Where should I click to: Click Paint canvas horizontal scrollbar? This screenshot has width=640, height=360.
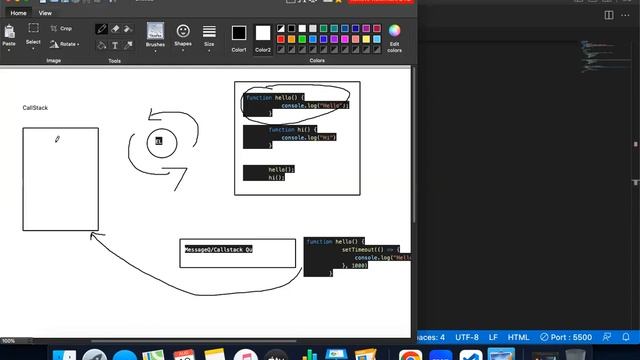pyautogui.click(x=194, y=340)
